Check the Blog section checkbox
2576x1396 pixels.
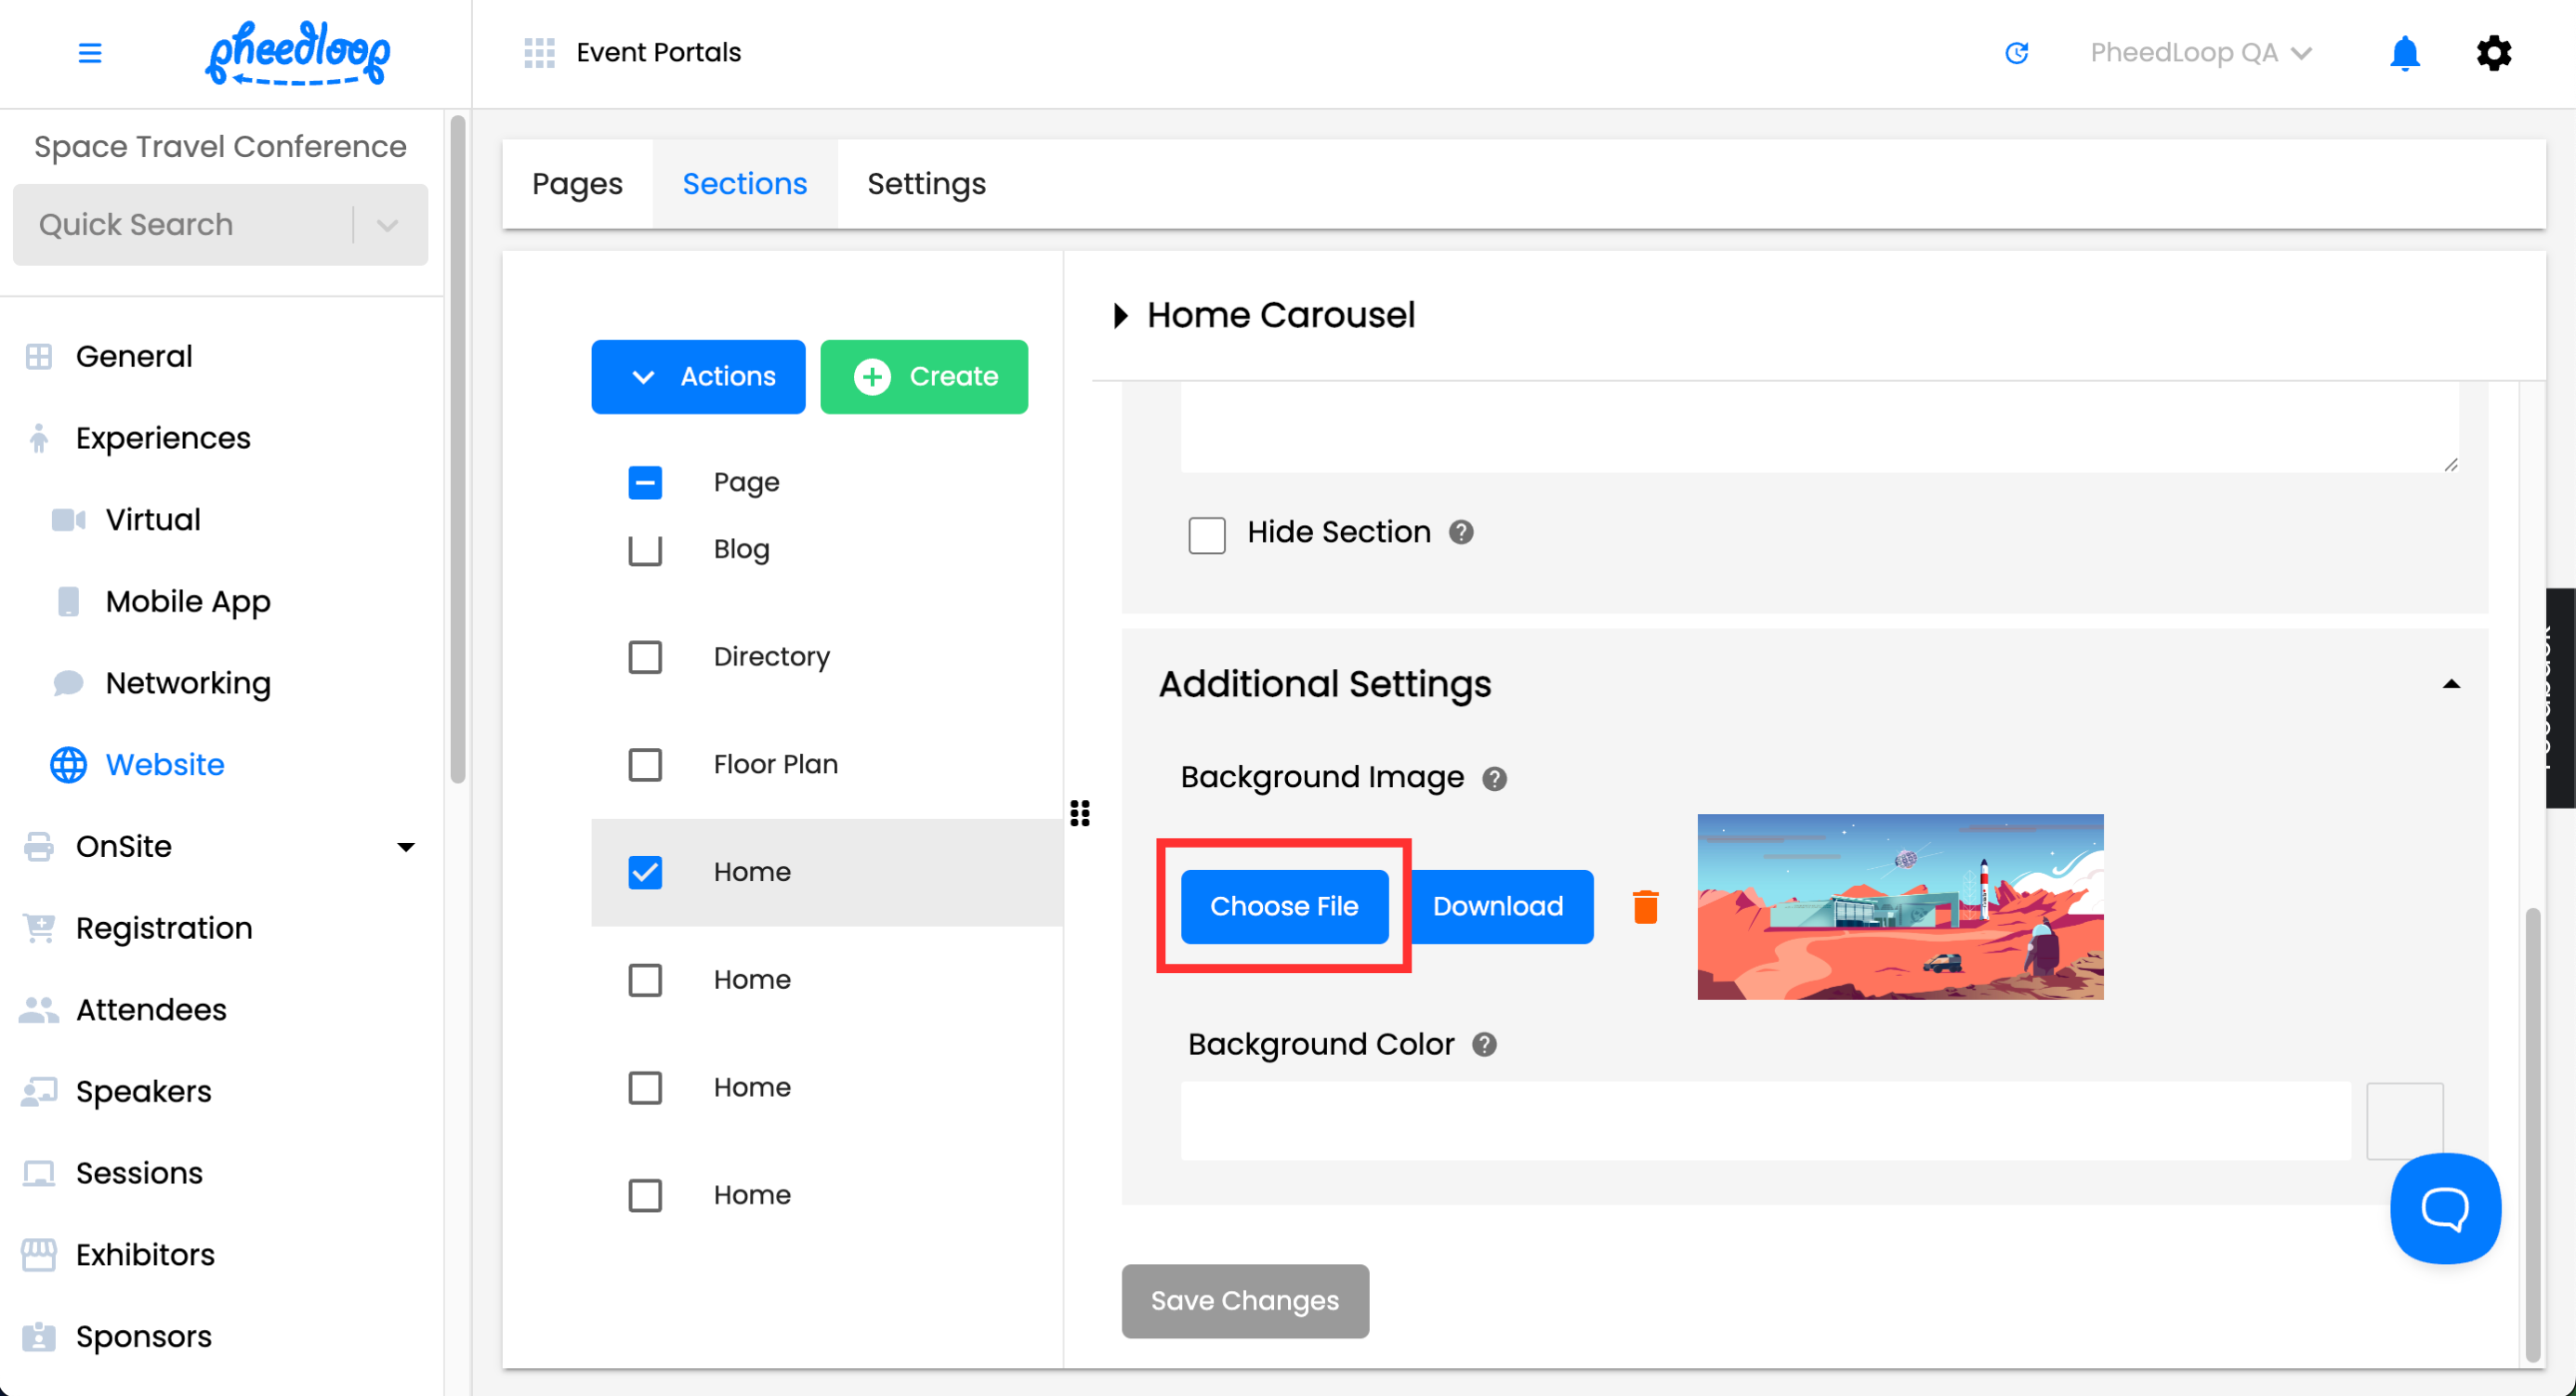pos(645,549)
